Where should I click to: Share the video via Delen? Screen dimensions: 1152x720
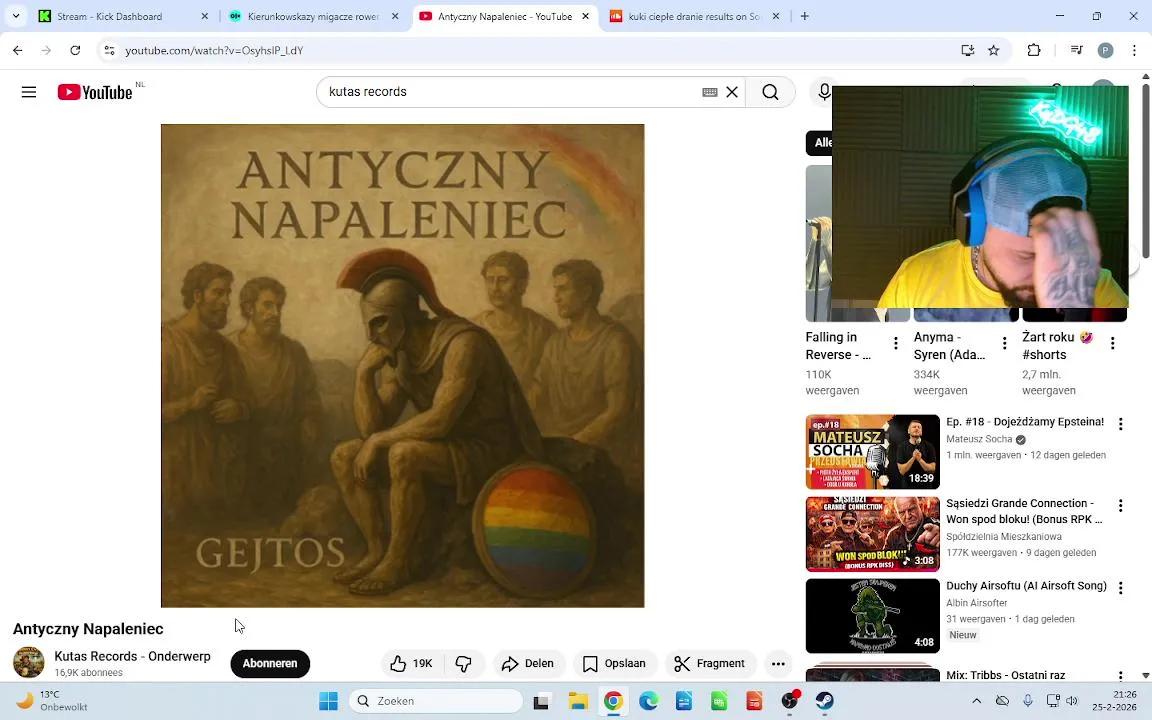pos(528,663)
